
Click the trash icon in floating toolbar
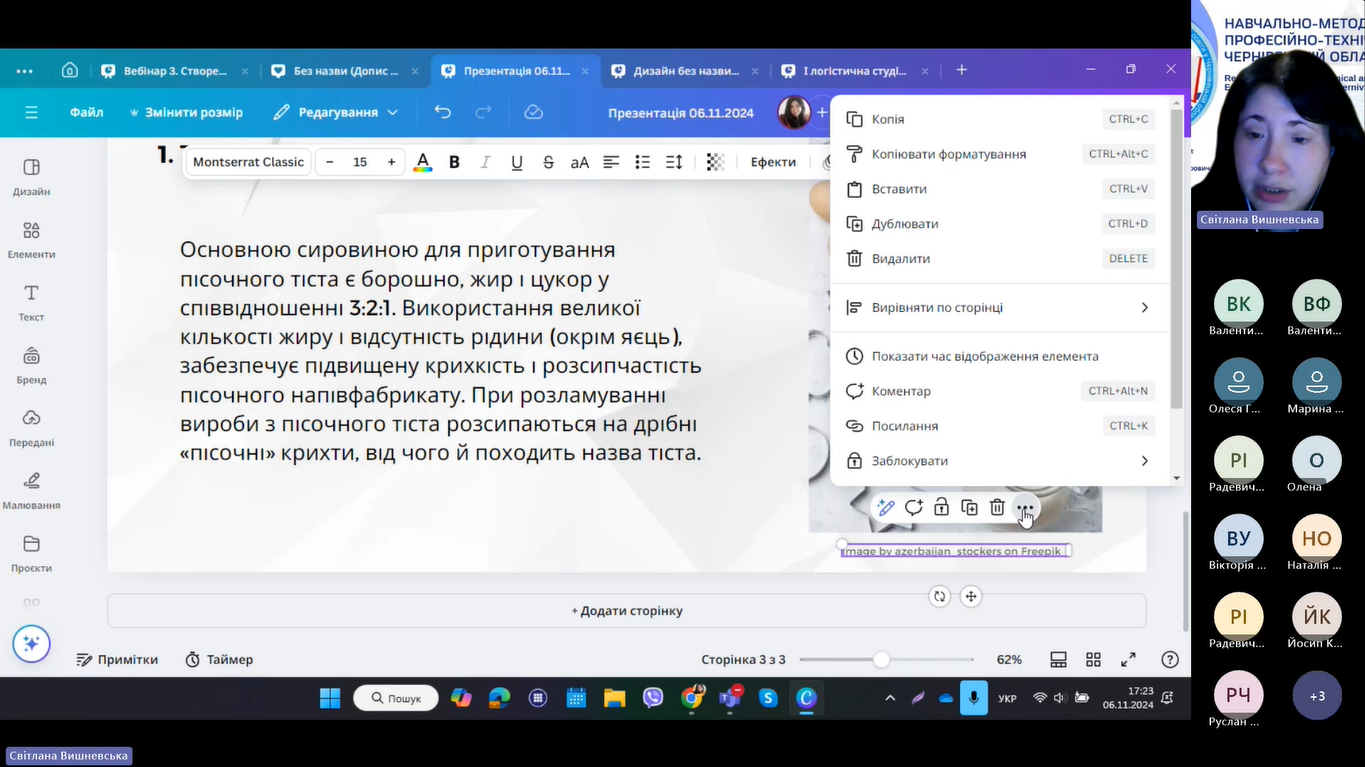tap(997, 508)
